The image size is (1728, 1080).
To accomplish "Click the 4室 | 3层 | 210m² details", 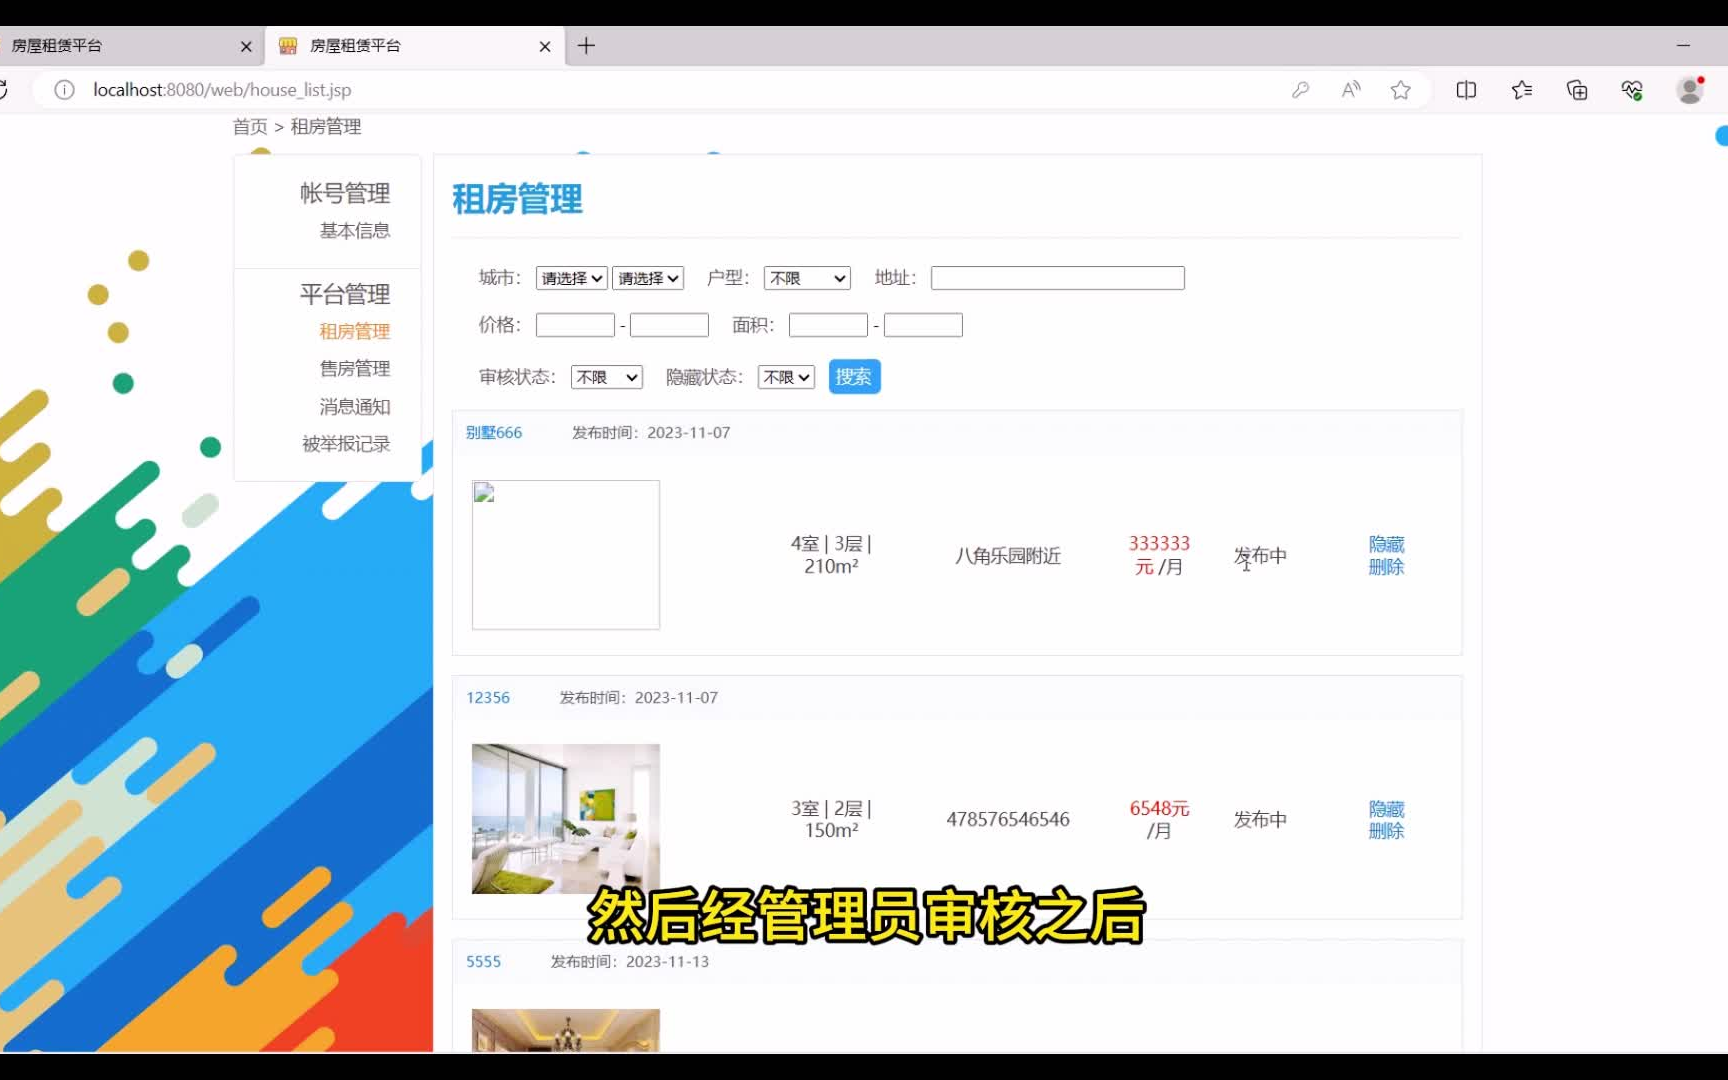I will (x=831, y=555).
